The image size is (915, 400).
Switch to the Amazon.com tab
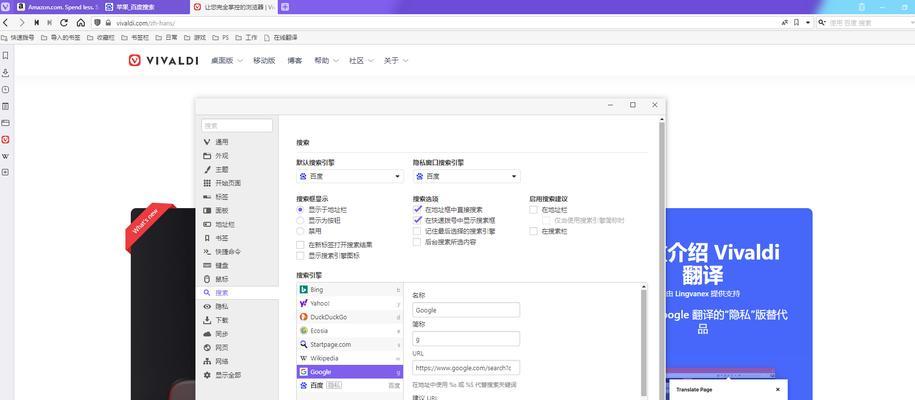click(57, 7)
